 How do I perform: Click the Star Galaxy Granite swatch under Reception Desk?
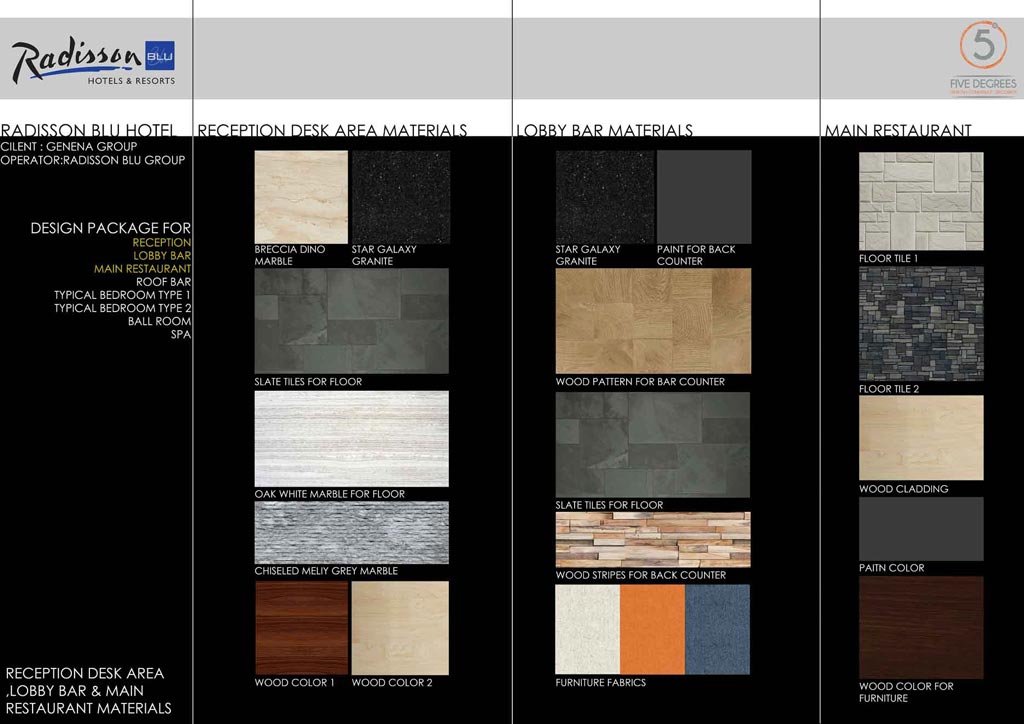tap(400, 197)
